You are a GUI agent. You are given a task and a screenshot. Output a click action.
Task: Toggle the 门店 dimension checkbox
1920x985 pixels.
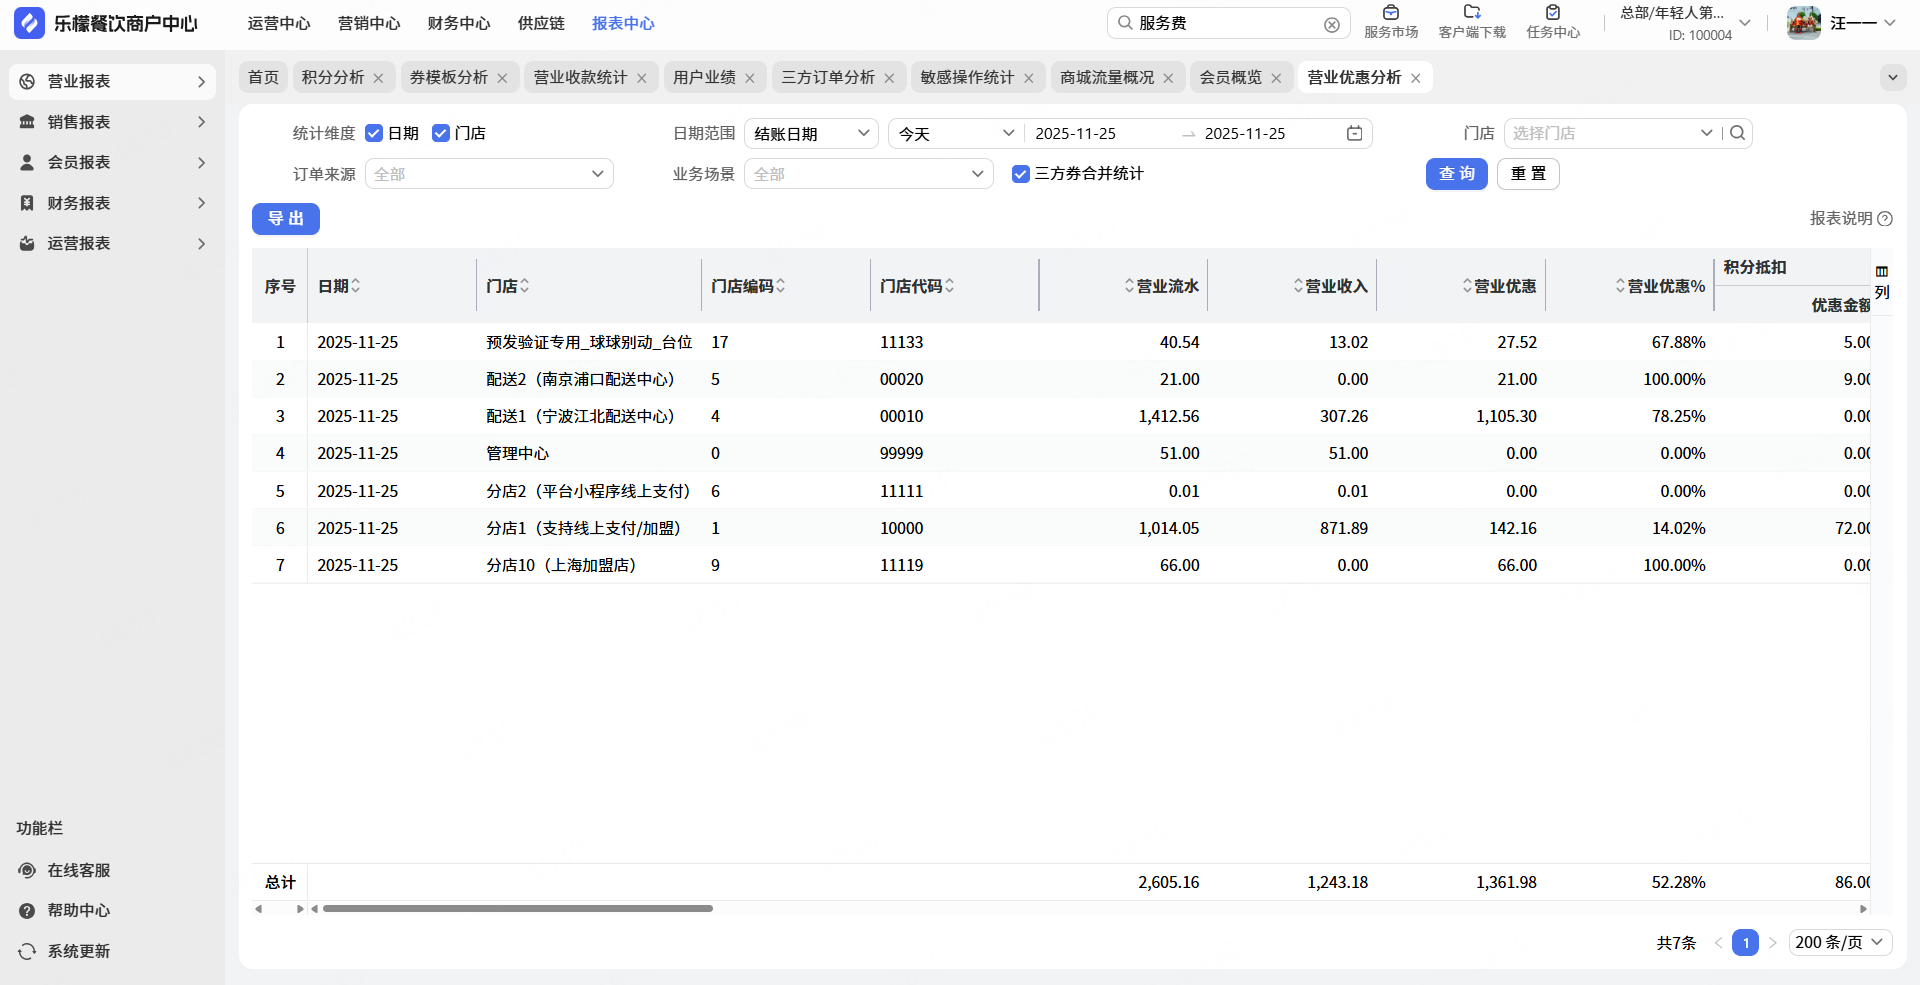click(441, 134)
